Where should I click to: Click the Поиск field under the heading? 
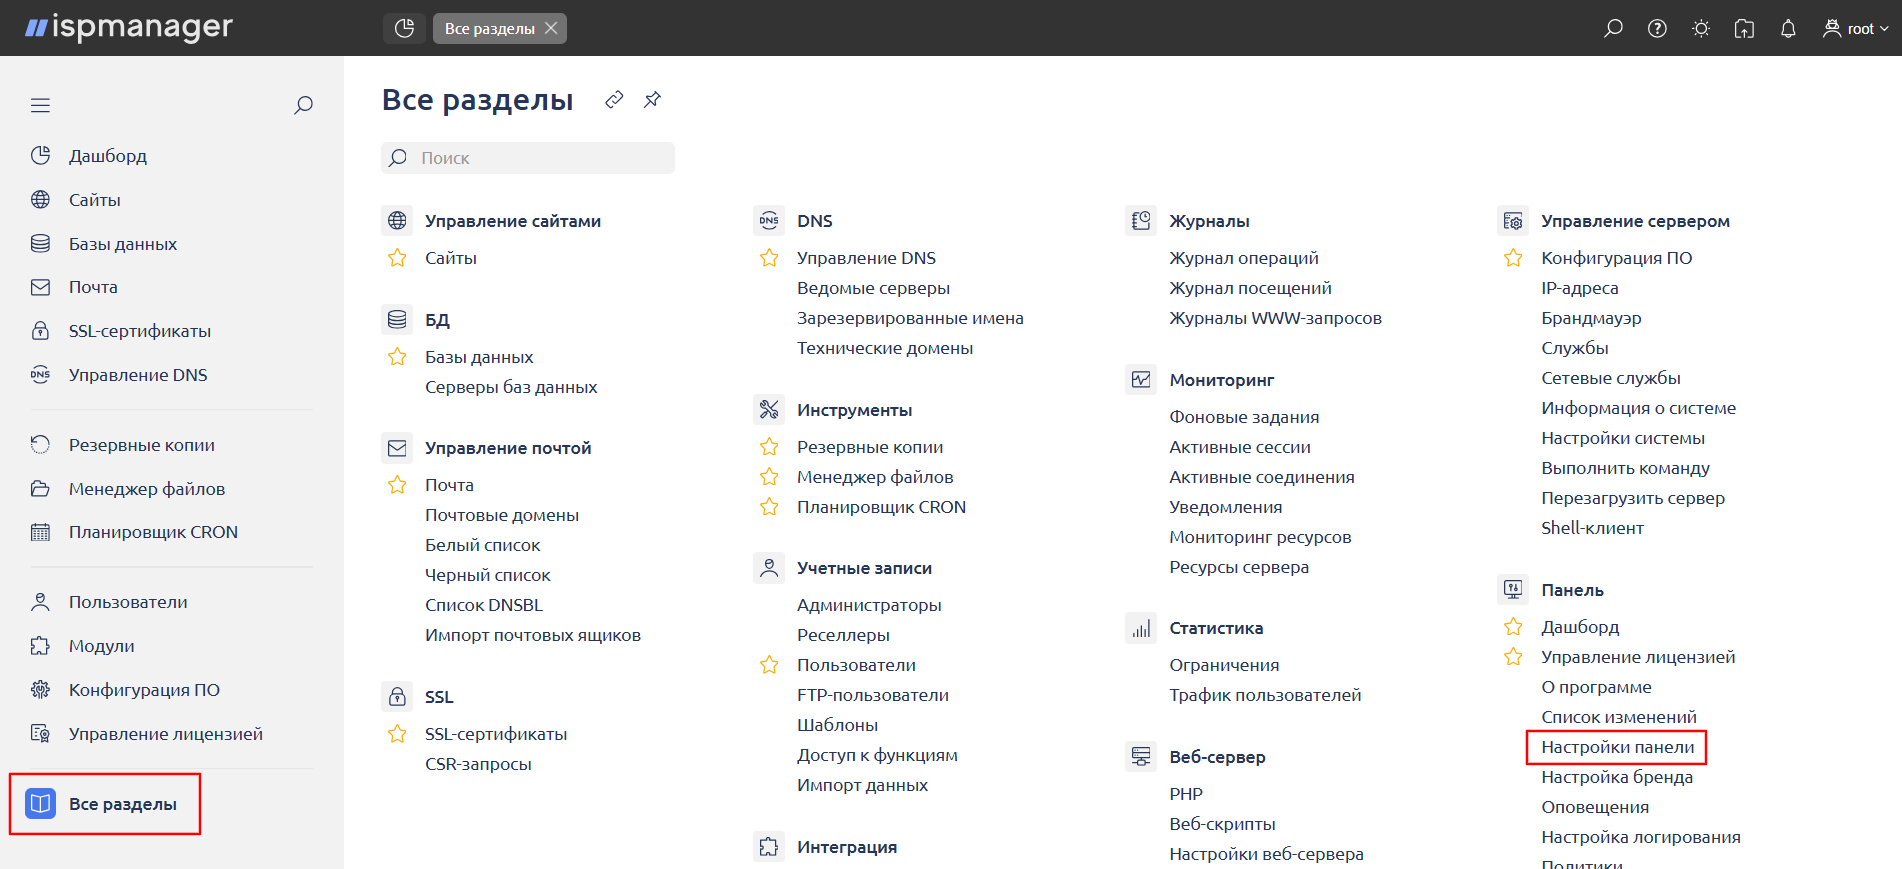click(x=528, y=158)
